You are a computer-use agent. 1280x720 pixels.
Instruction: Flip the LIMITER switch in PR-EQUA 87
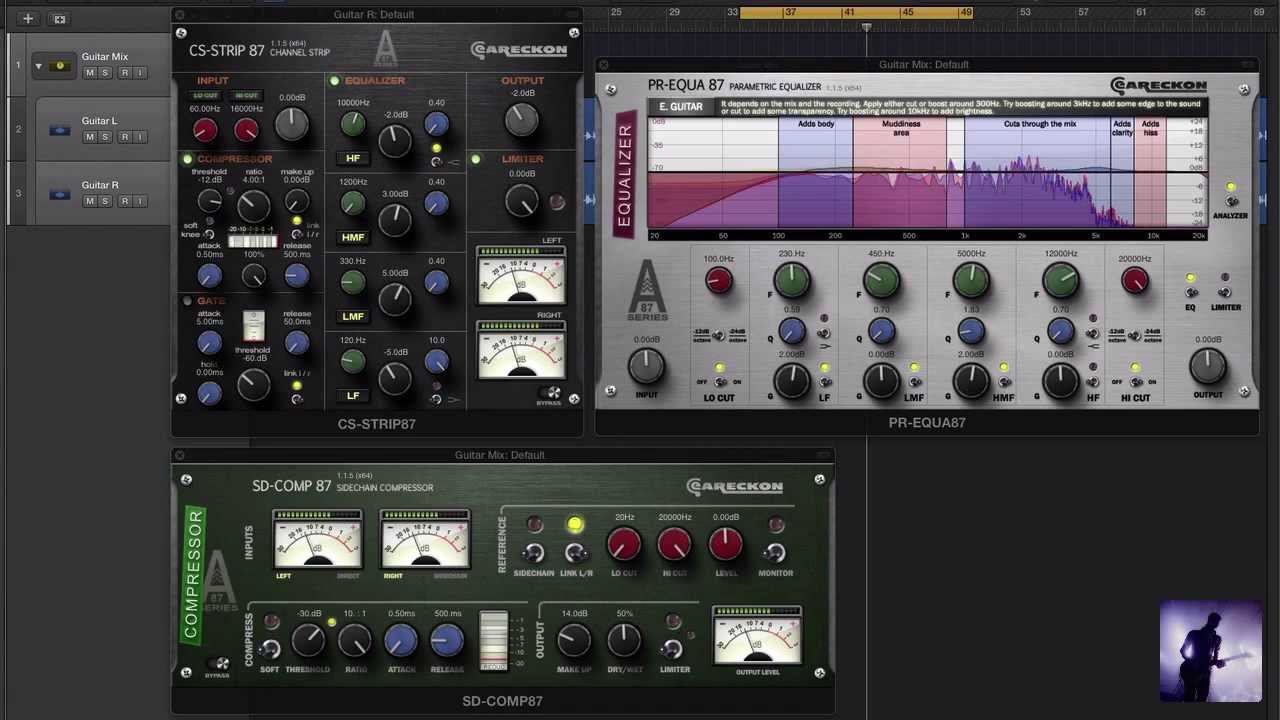tap(1225, 292)
